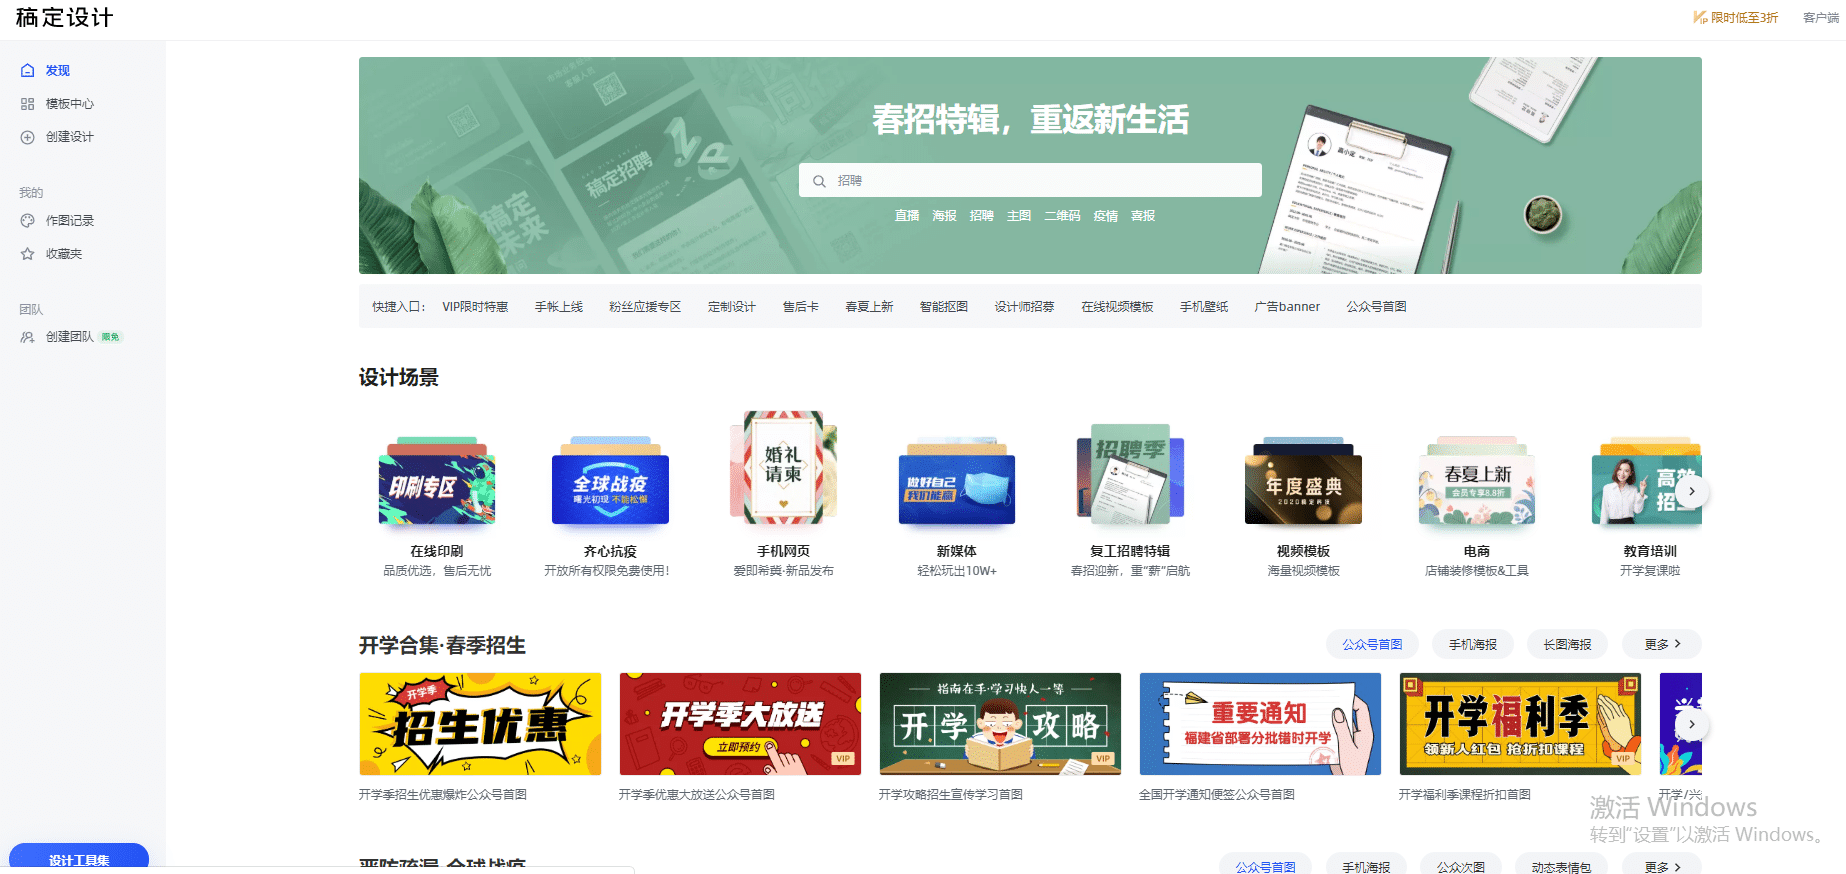Open 收藏夹 in sidebar
Viewport: 1846px width, 874px height.
pyautogui.click(x=64, y=254)
